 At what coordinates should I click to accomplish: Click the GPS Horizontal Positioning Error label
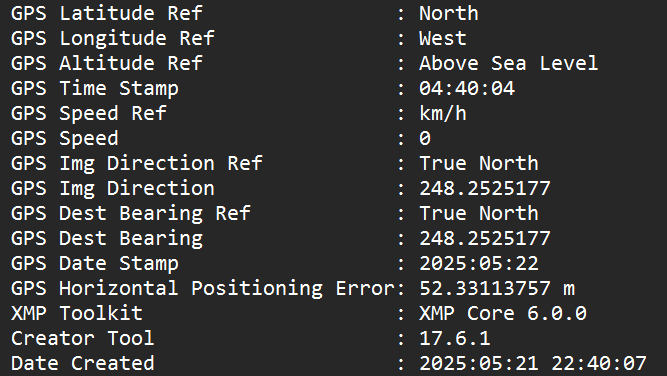pos(202,288)
